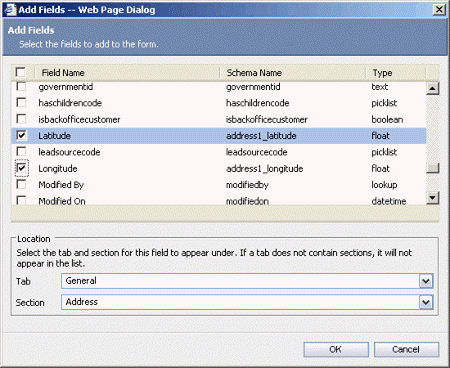
Task: Click the picklist type in leadsourcecode row
Action: (x=384, y=152)
